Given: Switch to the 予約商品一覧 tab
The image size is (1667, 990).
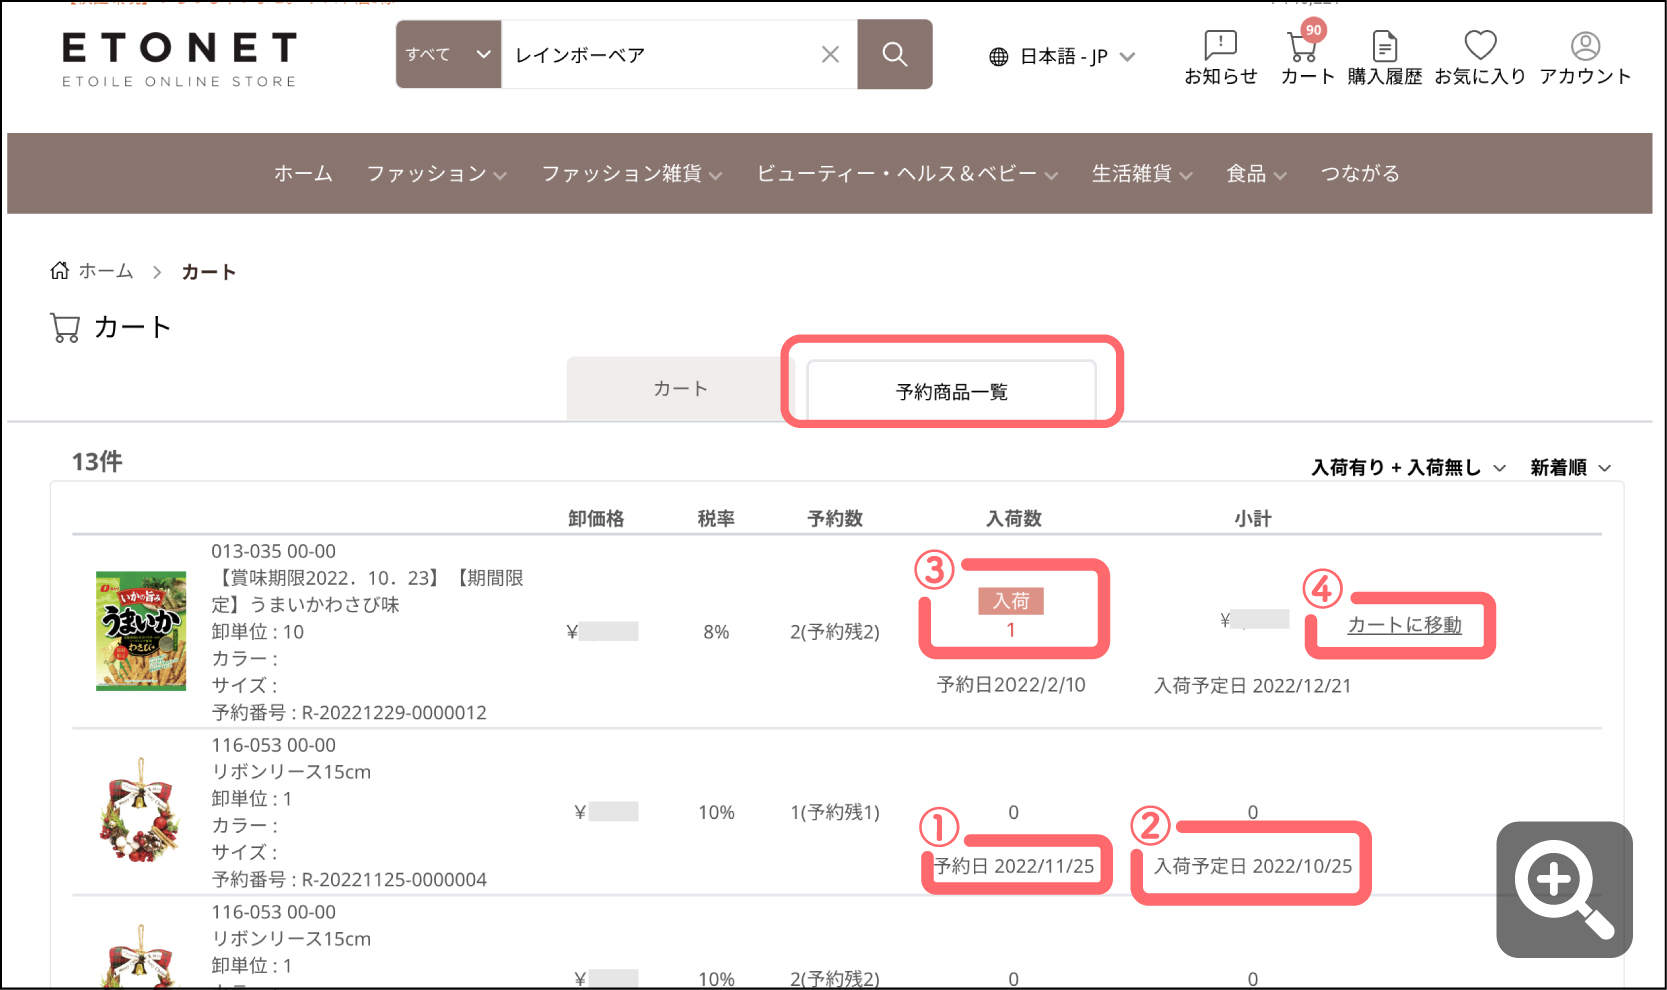Looking at the screenshot, I should 951,391.
